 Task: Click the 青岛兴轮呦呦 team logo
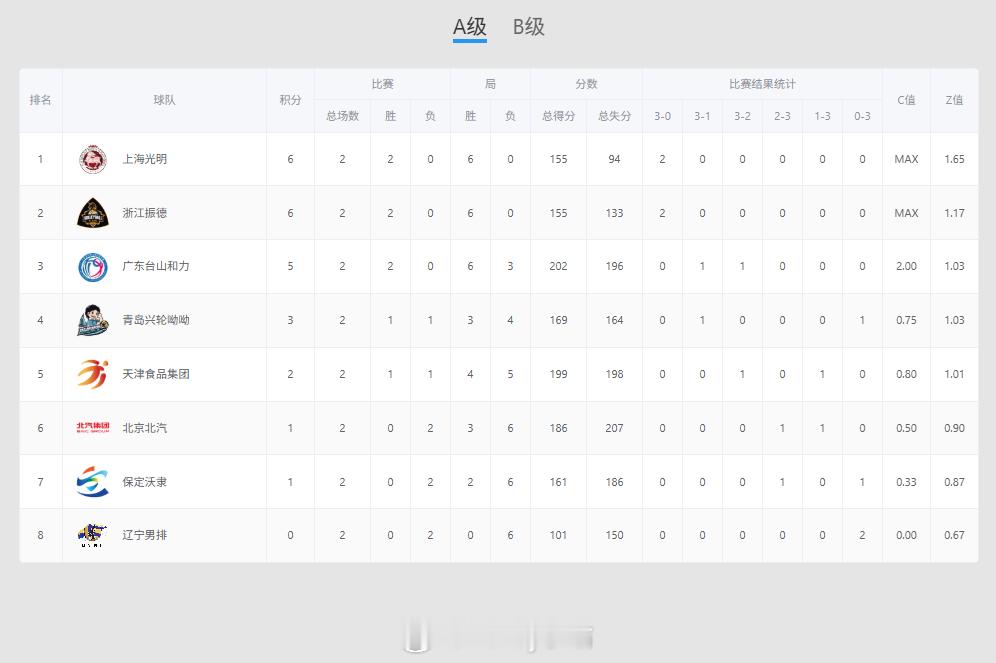click(93, 320)
